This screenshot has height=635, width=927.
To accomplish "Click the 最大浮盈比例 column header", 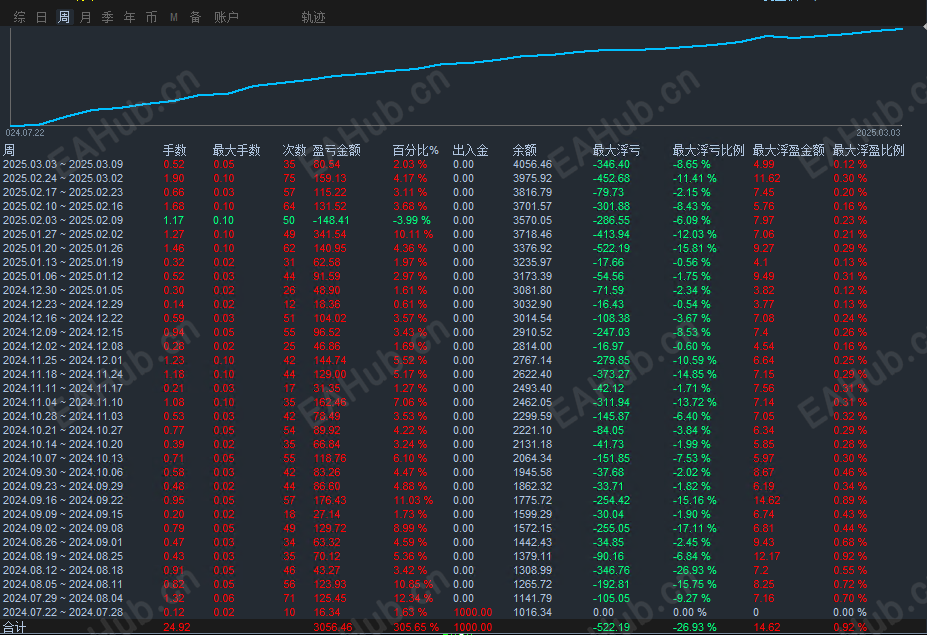I will pyautogui.click(x=868, y=150).
